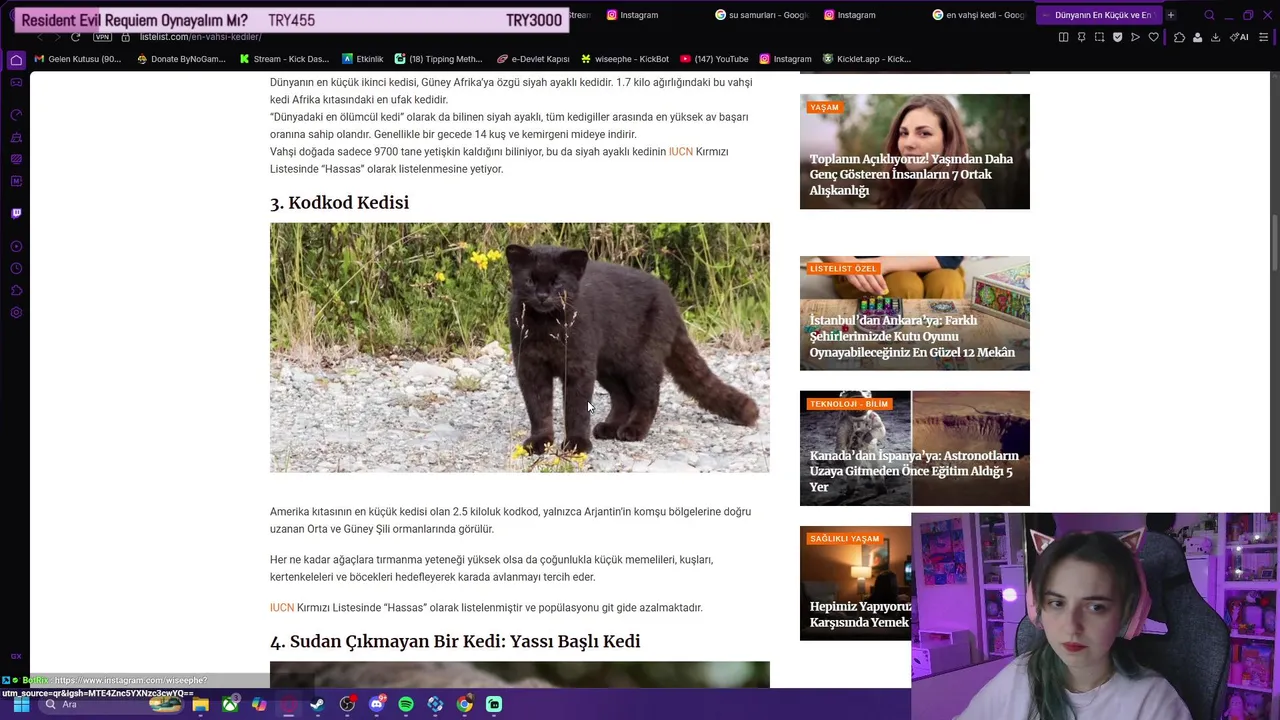Open the AI assistant toolbar button

(x=1239, y=37)
